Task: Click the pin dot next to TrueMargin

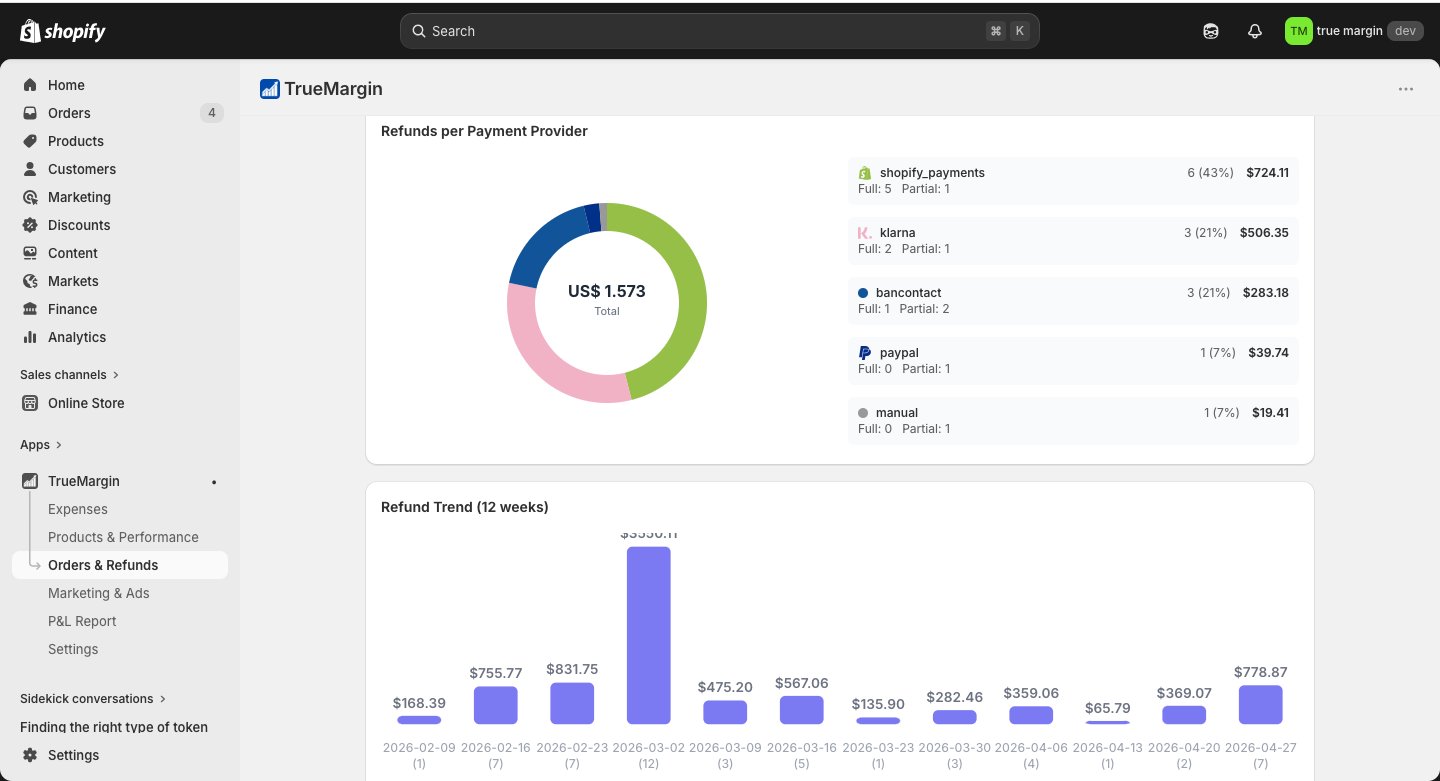Action: click(214, 482)
